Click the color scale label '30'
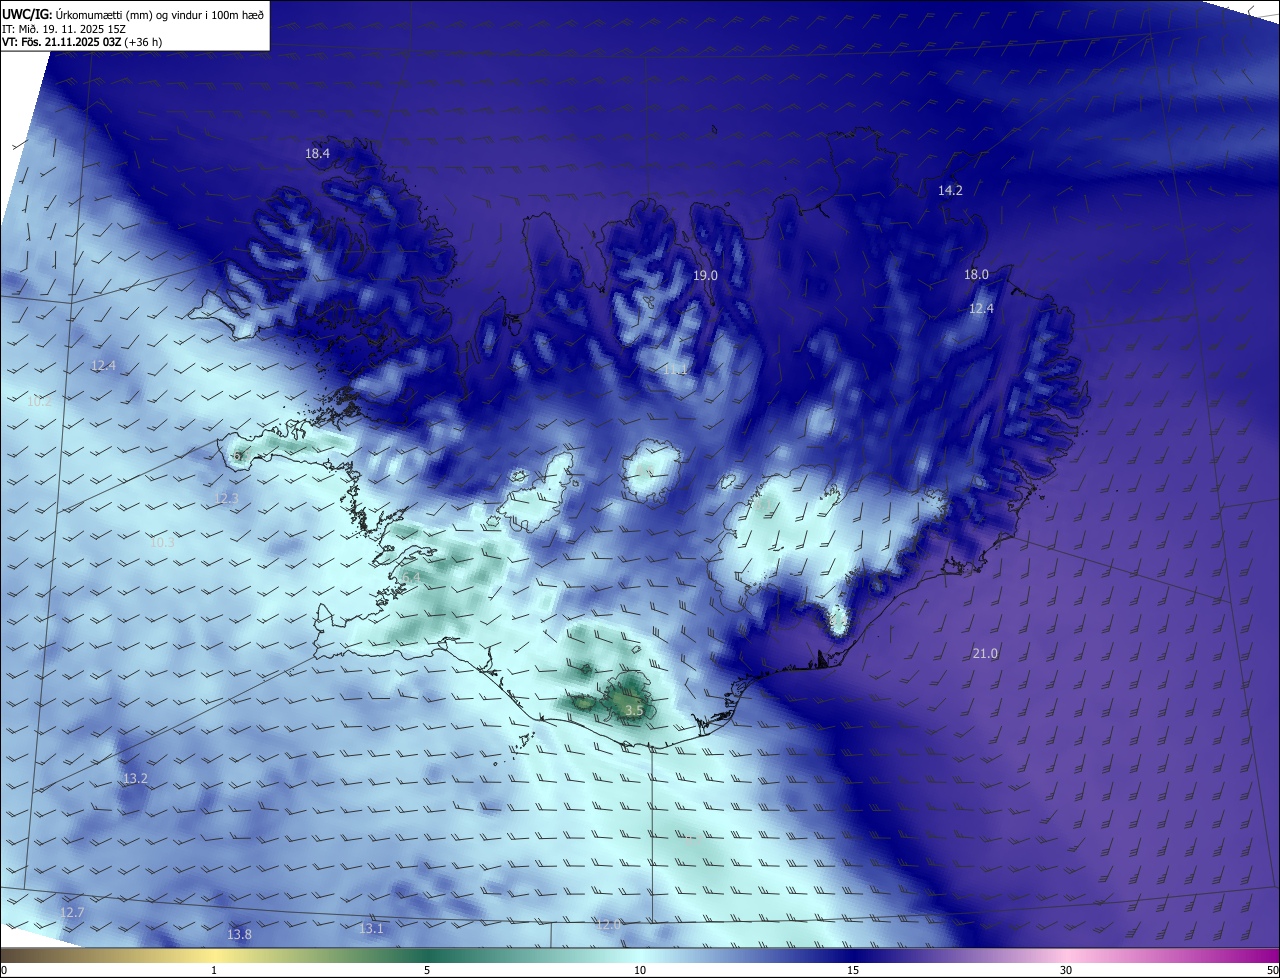Viewport: 1280px width, 978px height. [x=1066, y=970]
